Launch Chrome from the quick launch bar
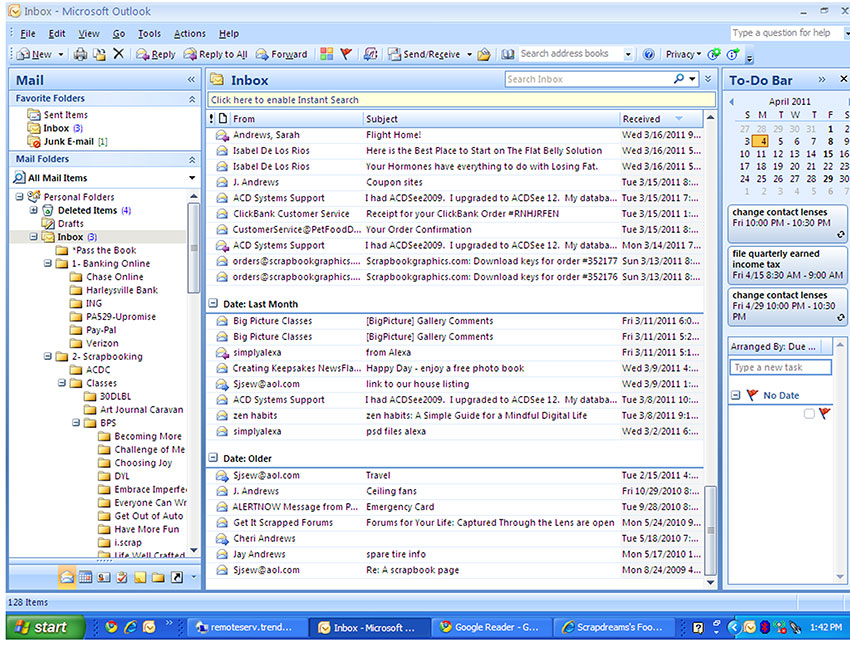The height and width of the screenshot is (649, 850). click(x=112, y=627)
